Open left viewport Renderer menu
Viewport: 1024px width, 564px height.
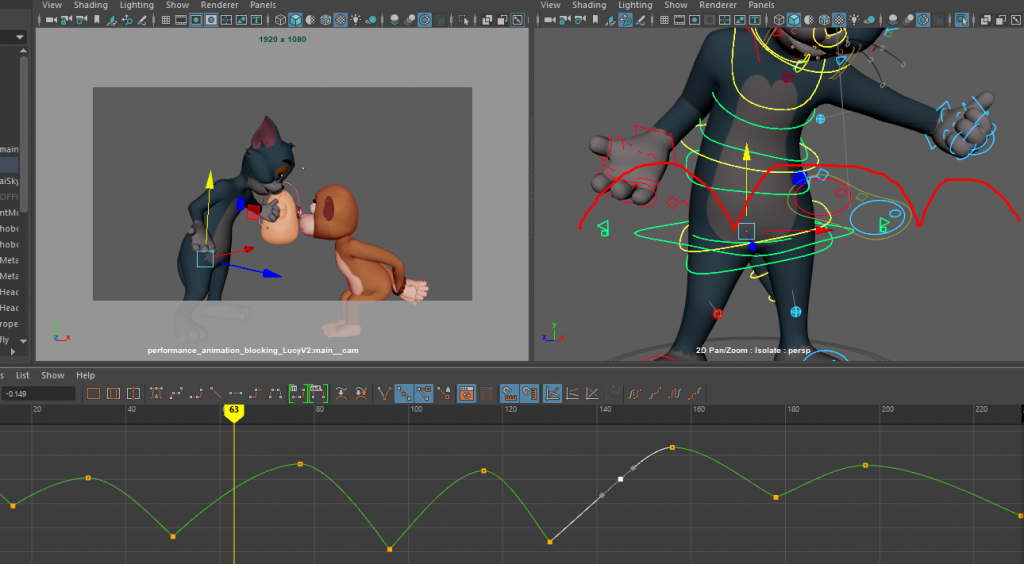[219, 5]
